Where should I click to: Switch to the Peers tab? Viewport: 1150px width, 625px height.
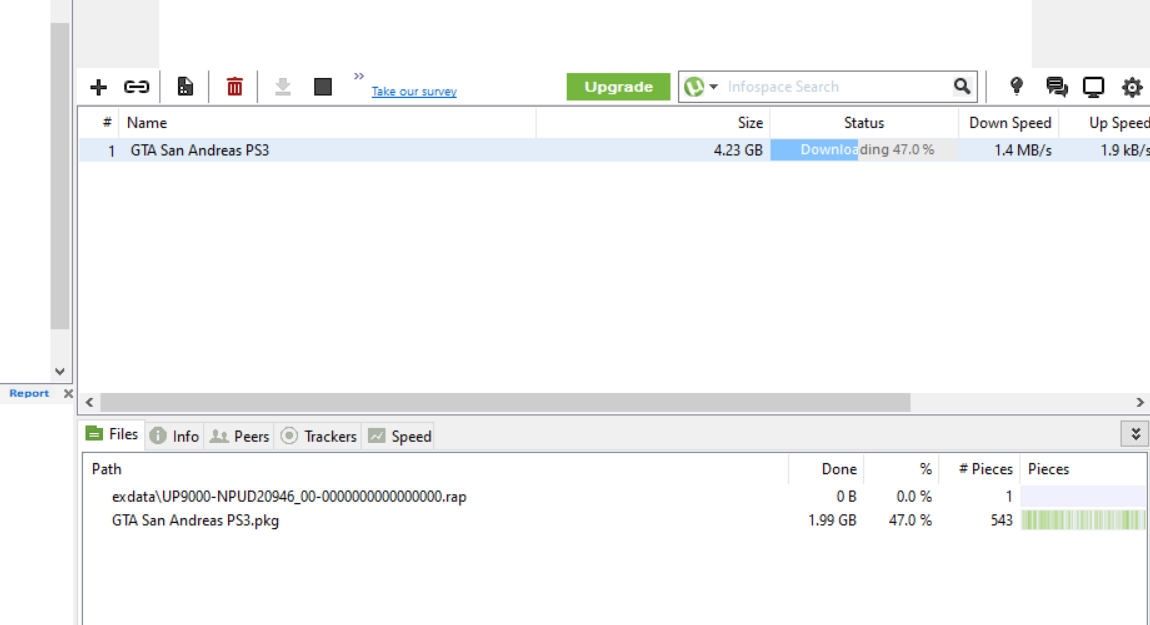click(x=239, y=436)
